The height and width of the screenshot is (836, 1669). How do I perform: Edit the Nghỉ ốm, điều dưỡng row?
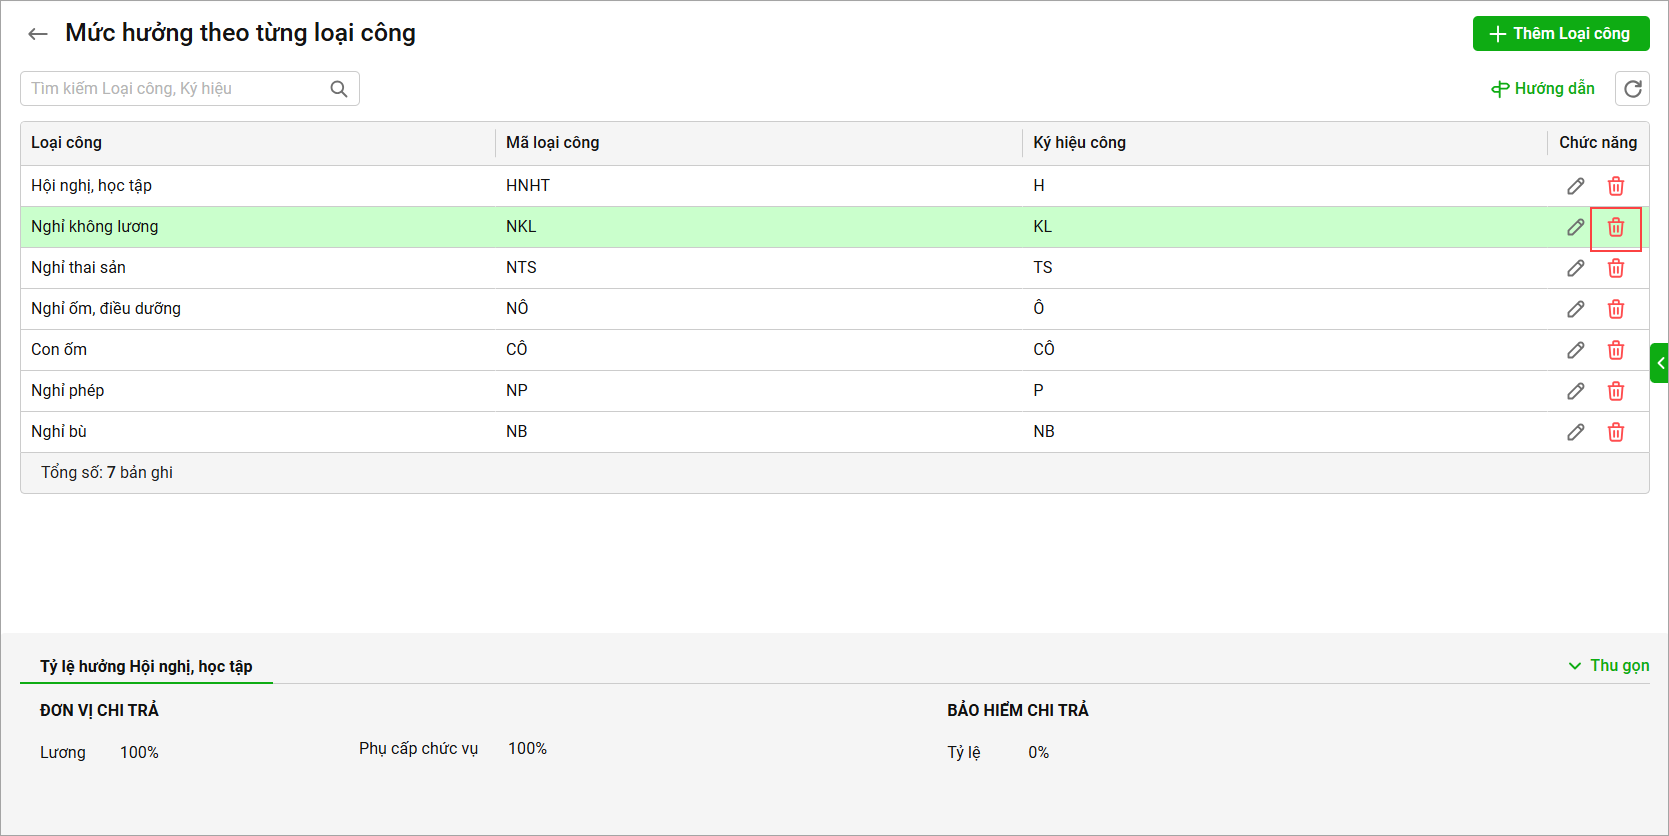coord(1576,309)
